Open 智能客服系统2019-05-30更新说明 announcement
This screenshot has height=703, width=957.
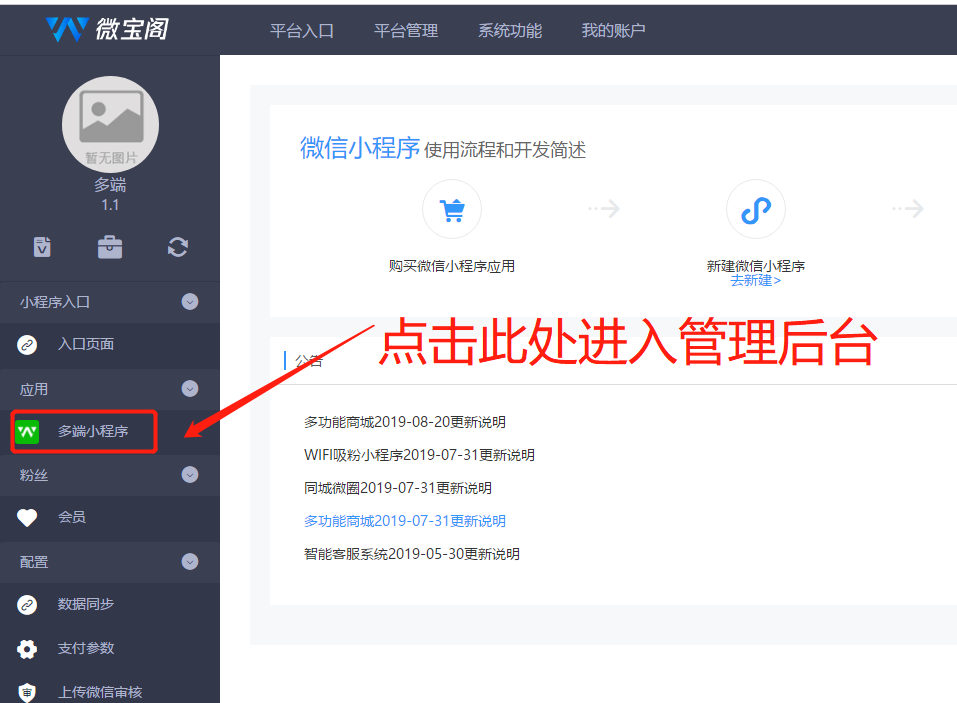412,554
